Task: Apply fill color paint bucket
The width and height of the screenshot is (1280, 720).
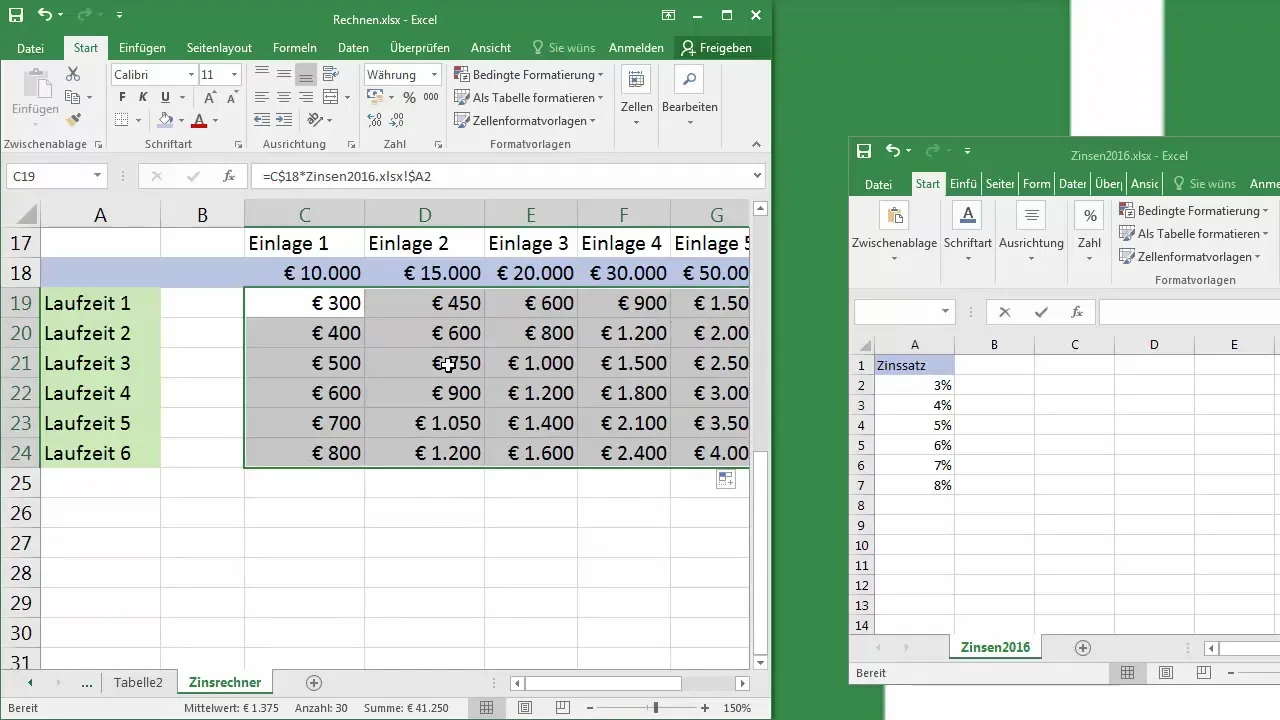Action: point(166,120)
